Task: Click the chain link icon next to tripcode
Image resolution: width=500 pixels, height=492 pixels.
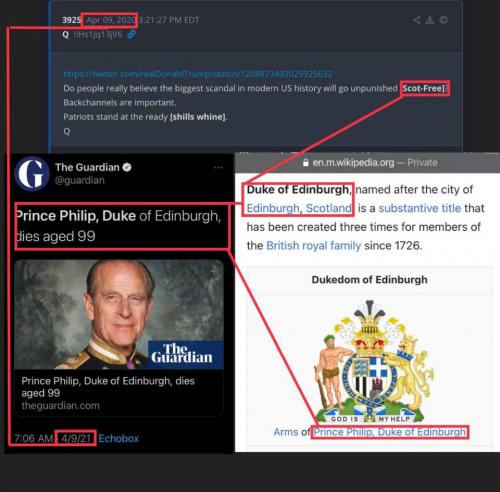Action: click(131, 34)
